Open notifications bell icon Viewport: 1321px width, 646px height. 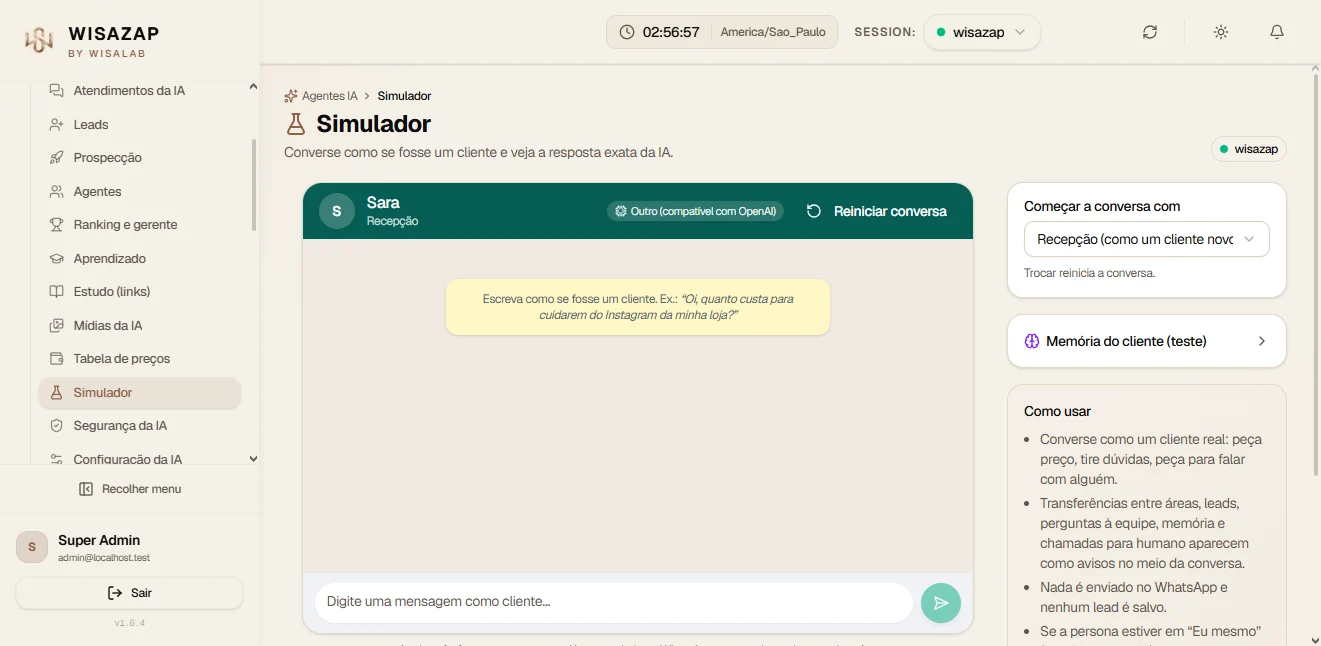pos(1277,32)
